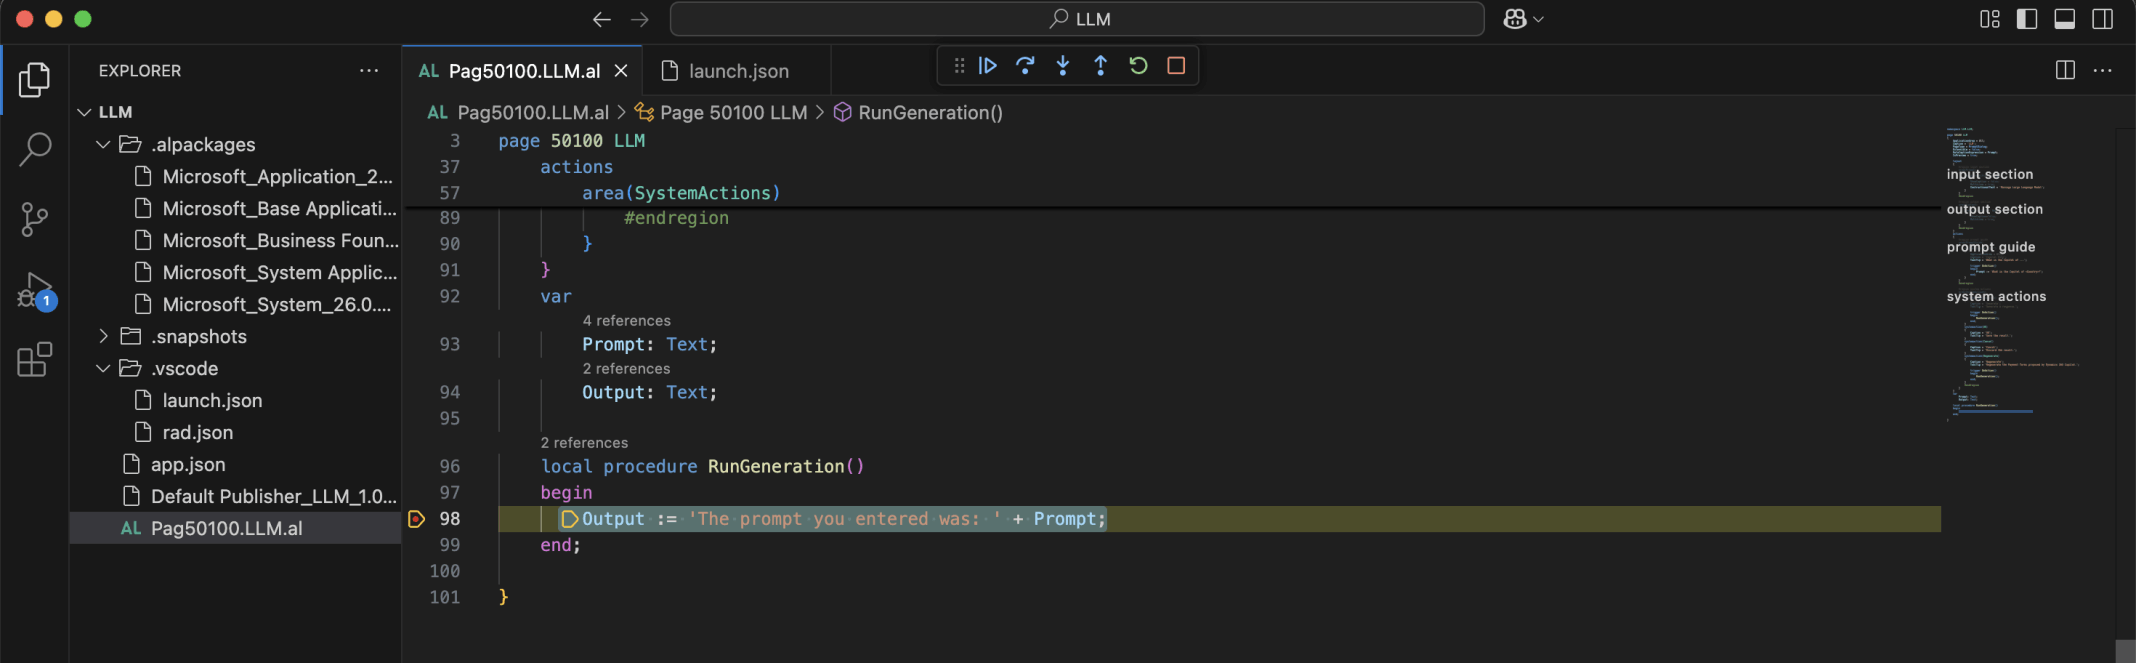Expand the .snapshots folder
Screen dimensions: 2136x663
103,337
